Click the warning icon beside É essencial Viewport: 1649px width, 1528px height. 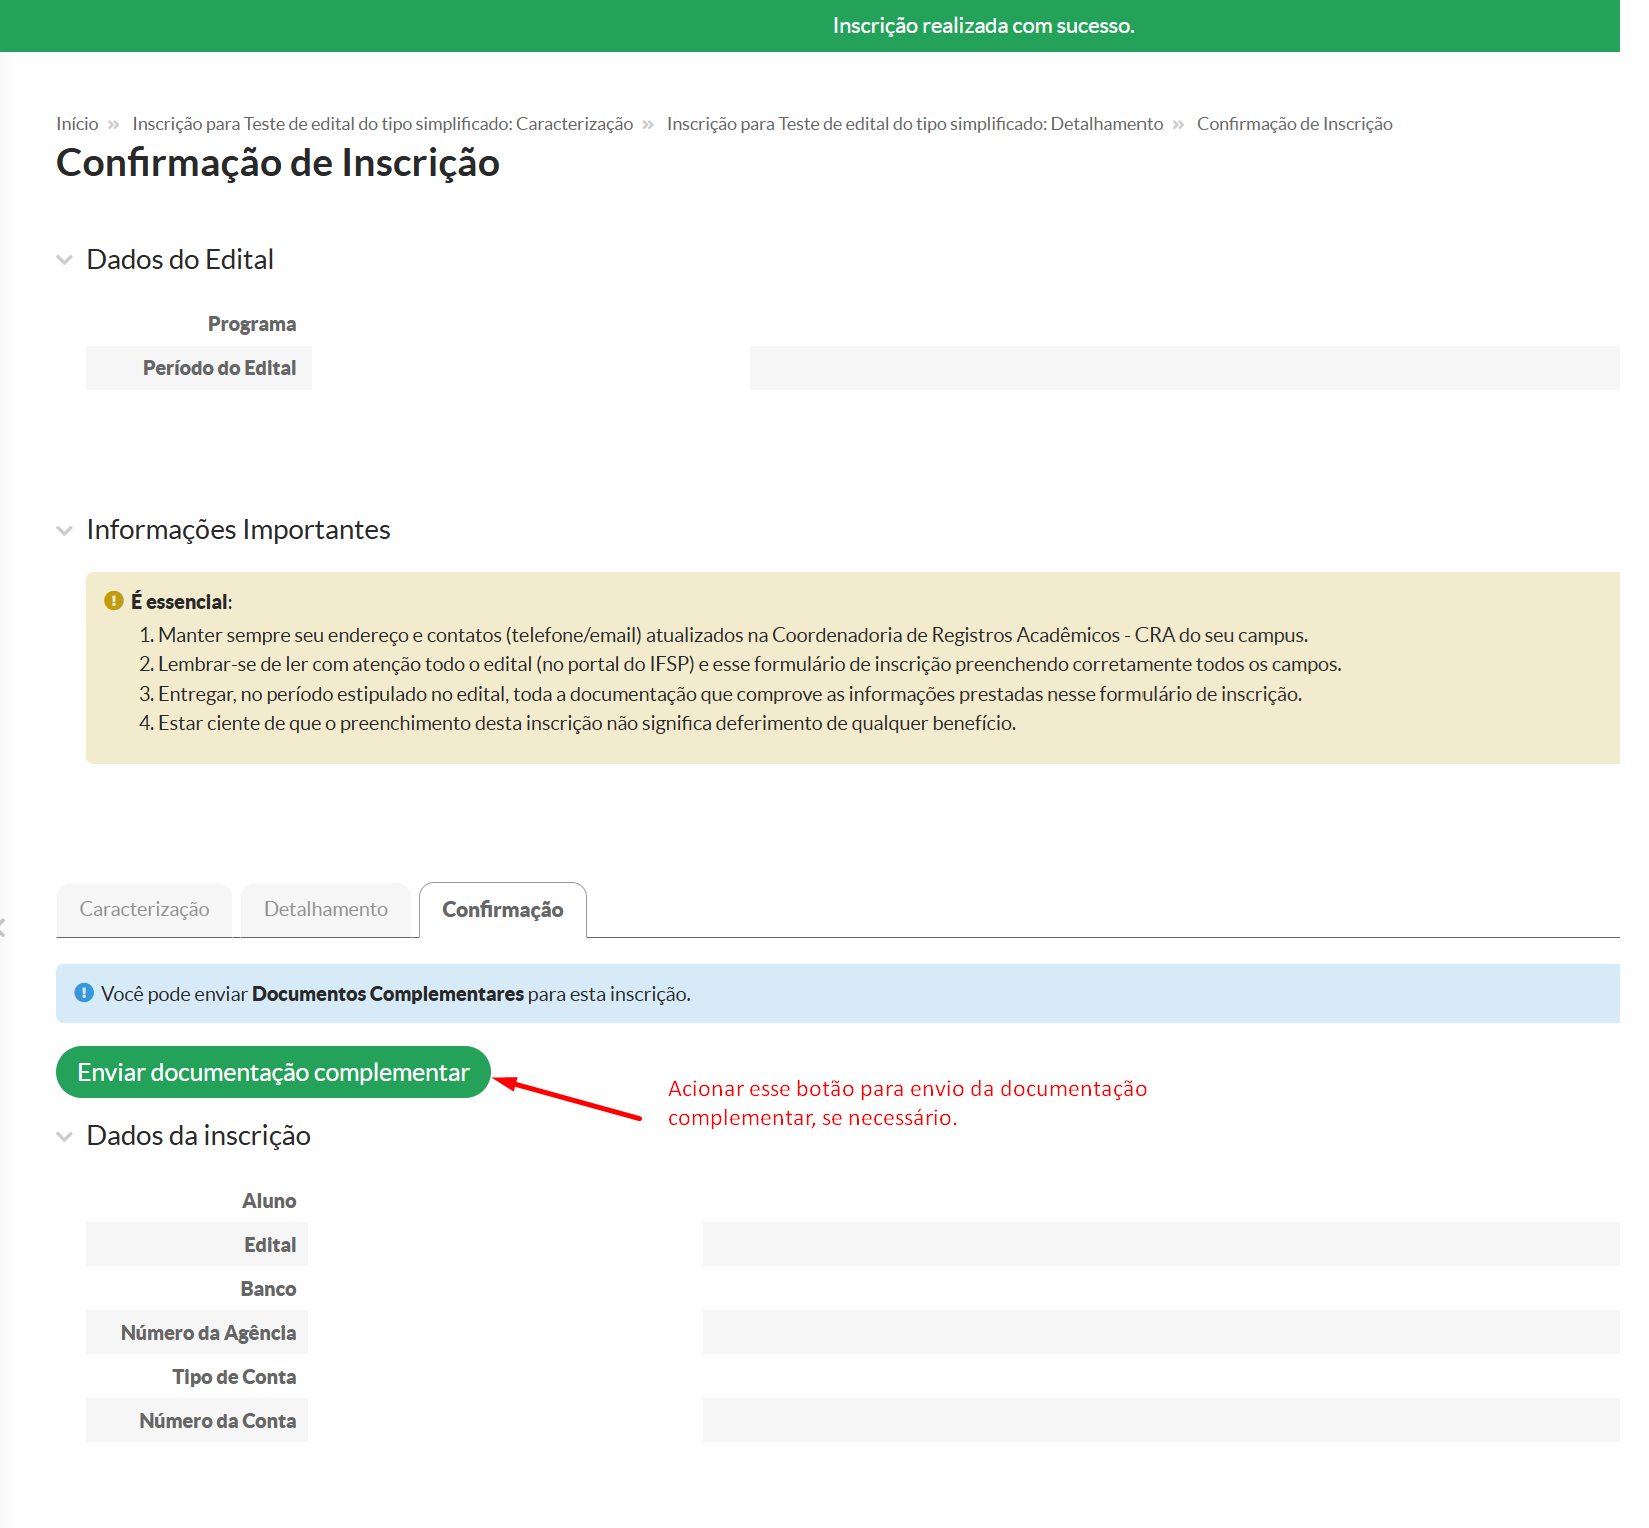114,601
